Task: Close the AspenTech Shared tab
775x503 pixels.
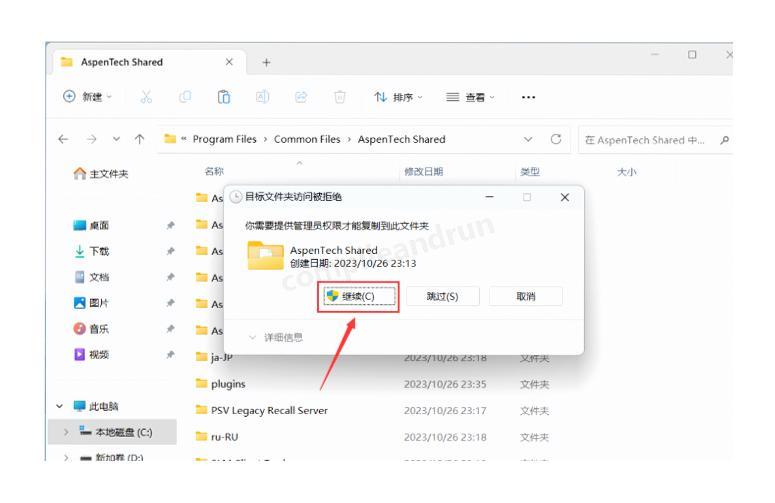Action: [x=229, y=62]
